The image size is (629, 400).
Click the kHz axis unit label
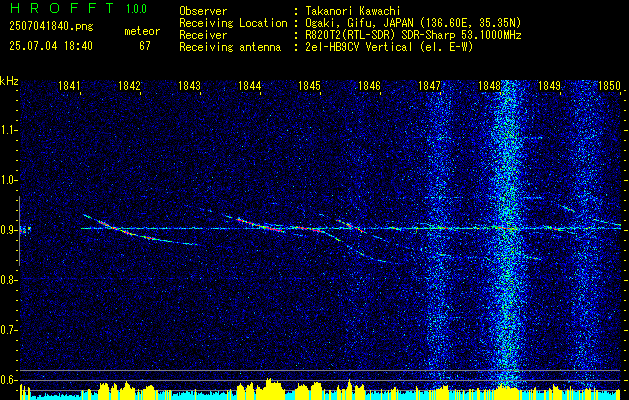click(9, 81)
